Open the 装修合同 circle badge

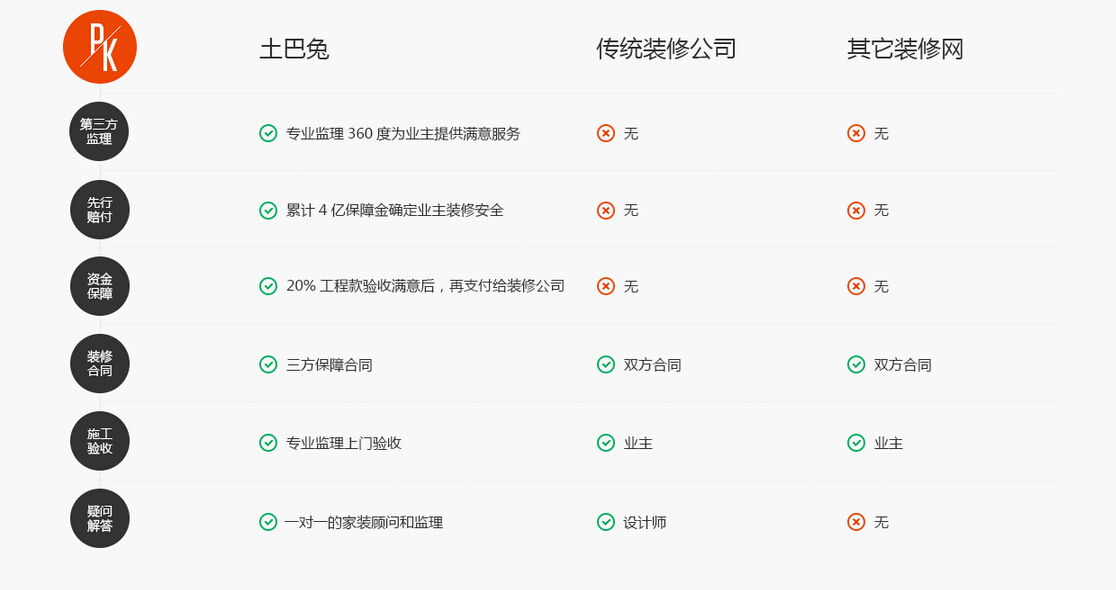pos(99,364)
